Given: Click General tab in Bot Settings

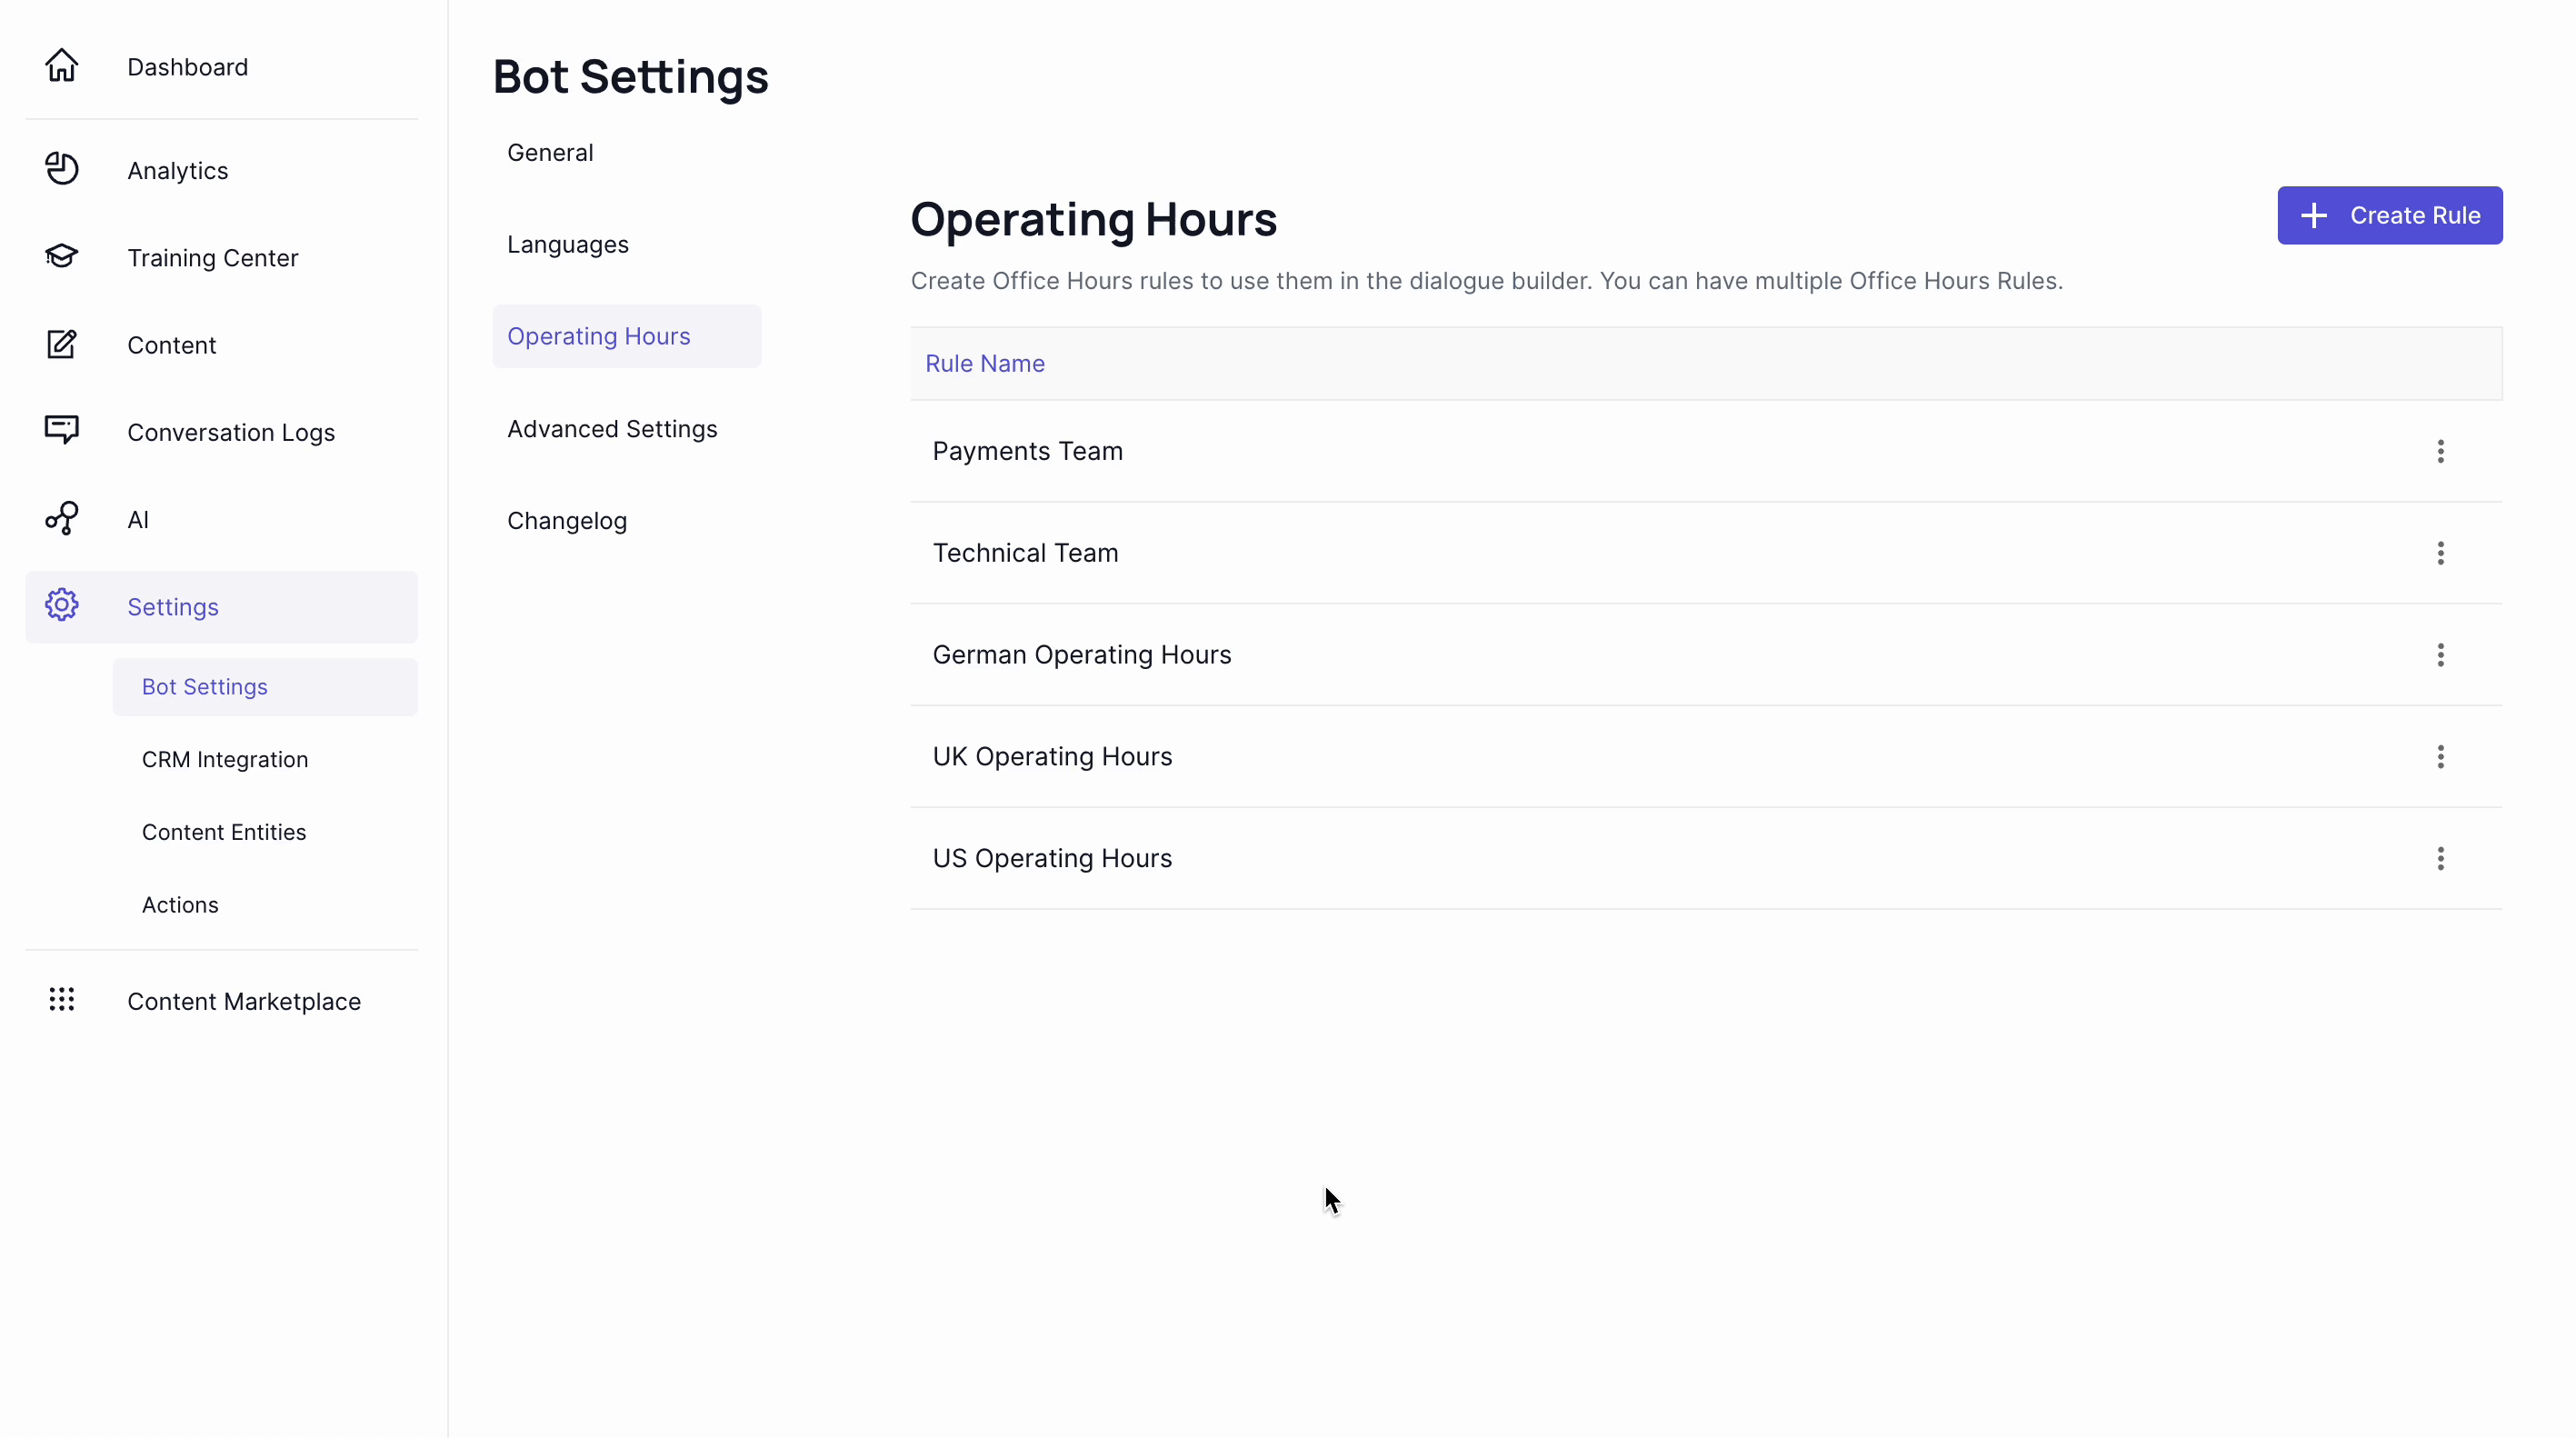Looking at the screenshot, I should pyautogui.click(x=550, y=152).
